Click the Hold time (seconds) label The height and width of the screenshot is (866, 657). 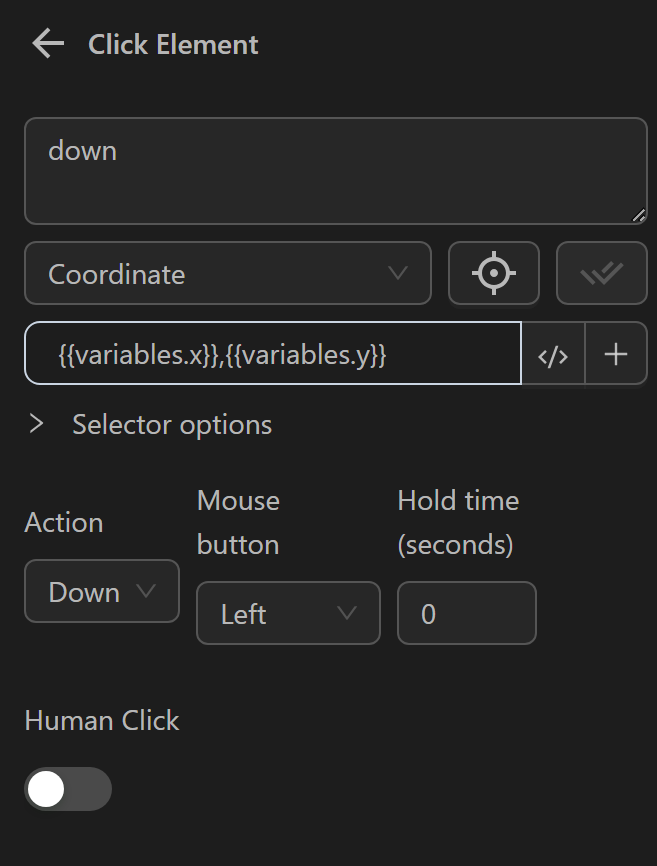pyautogui.click(x=458, y=522)
